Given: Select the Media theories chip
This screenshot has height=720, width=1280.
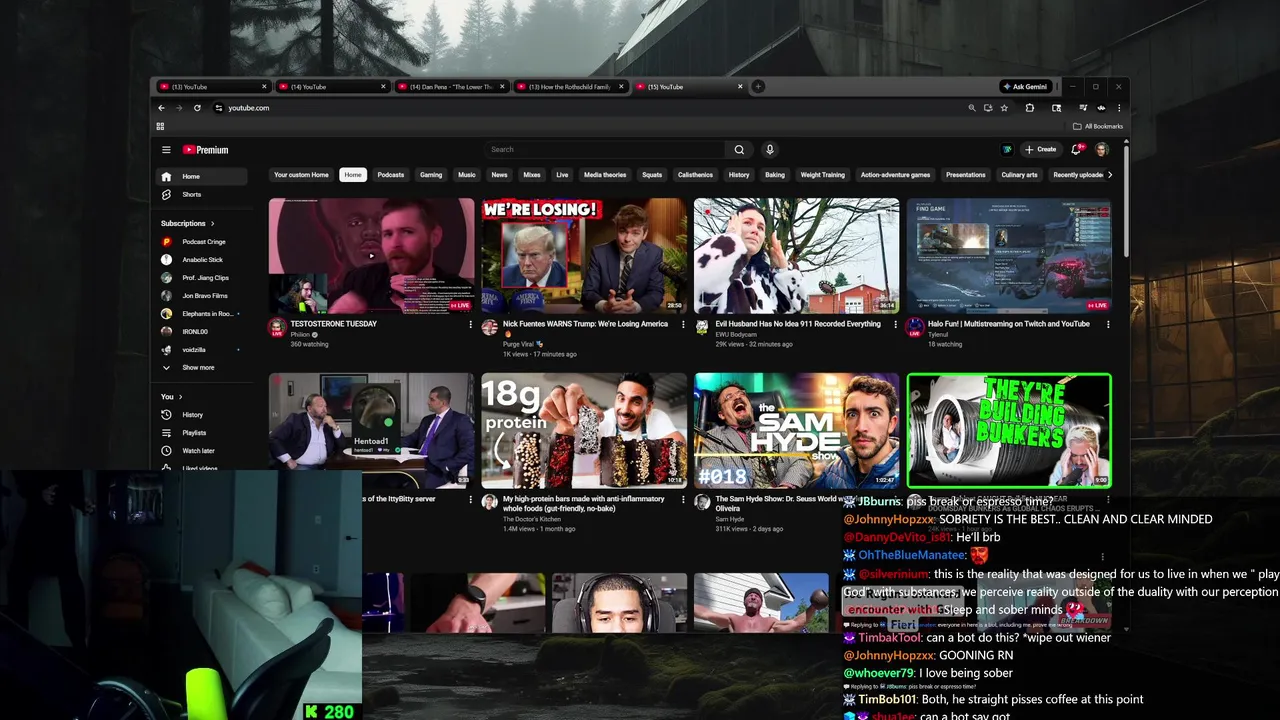Looking at the screenshot, I should click(605, 175).
